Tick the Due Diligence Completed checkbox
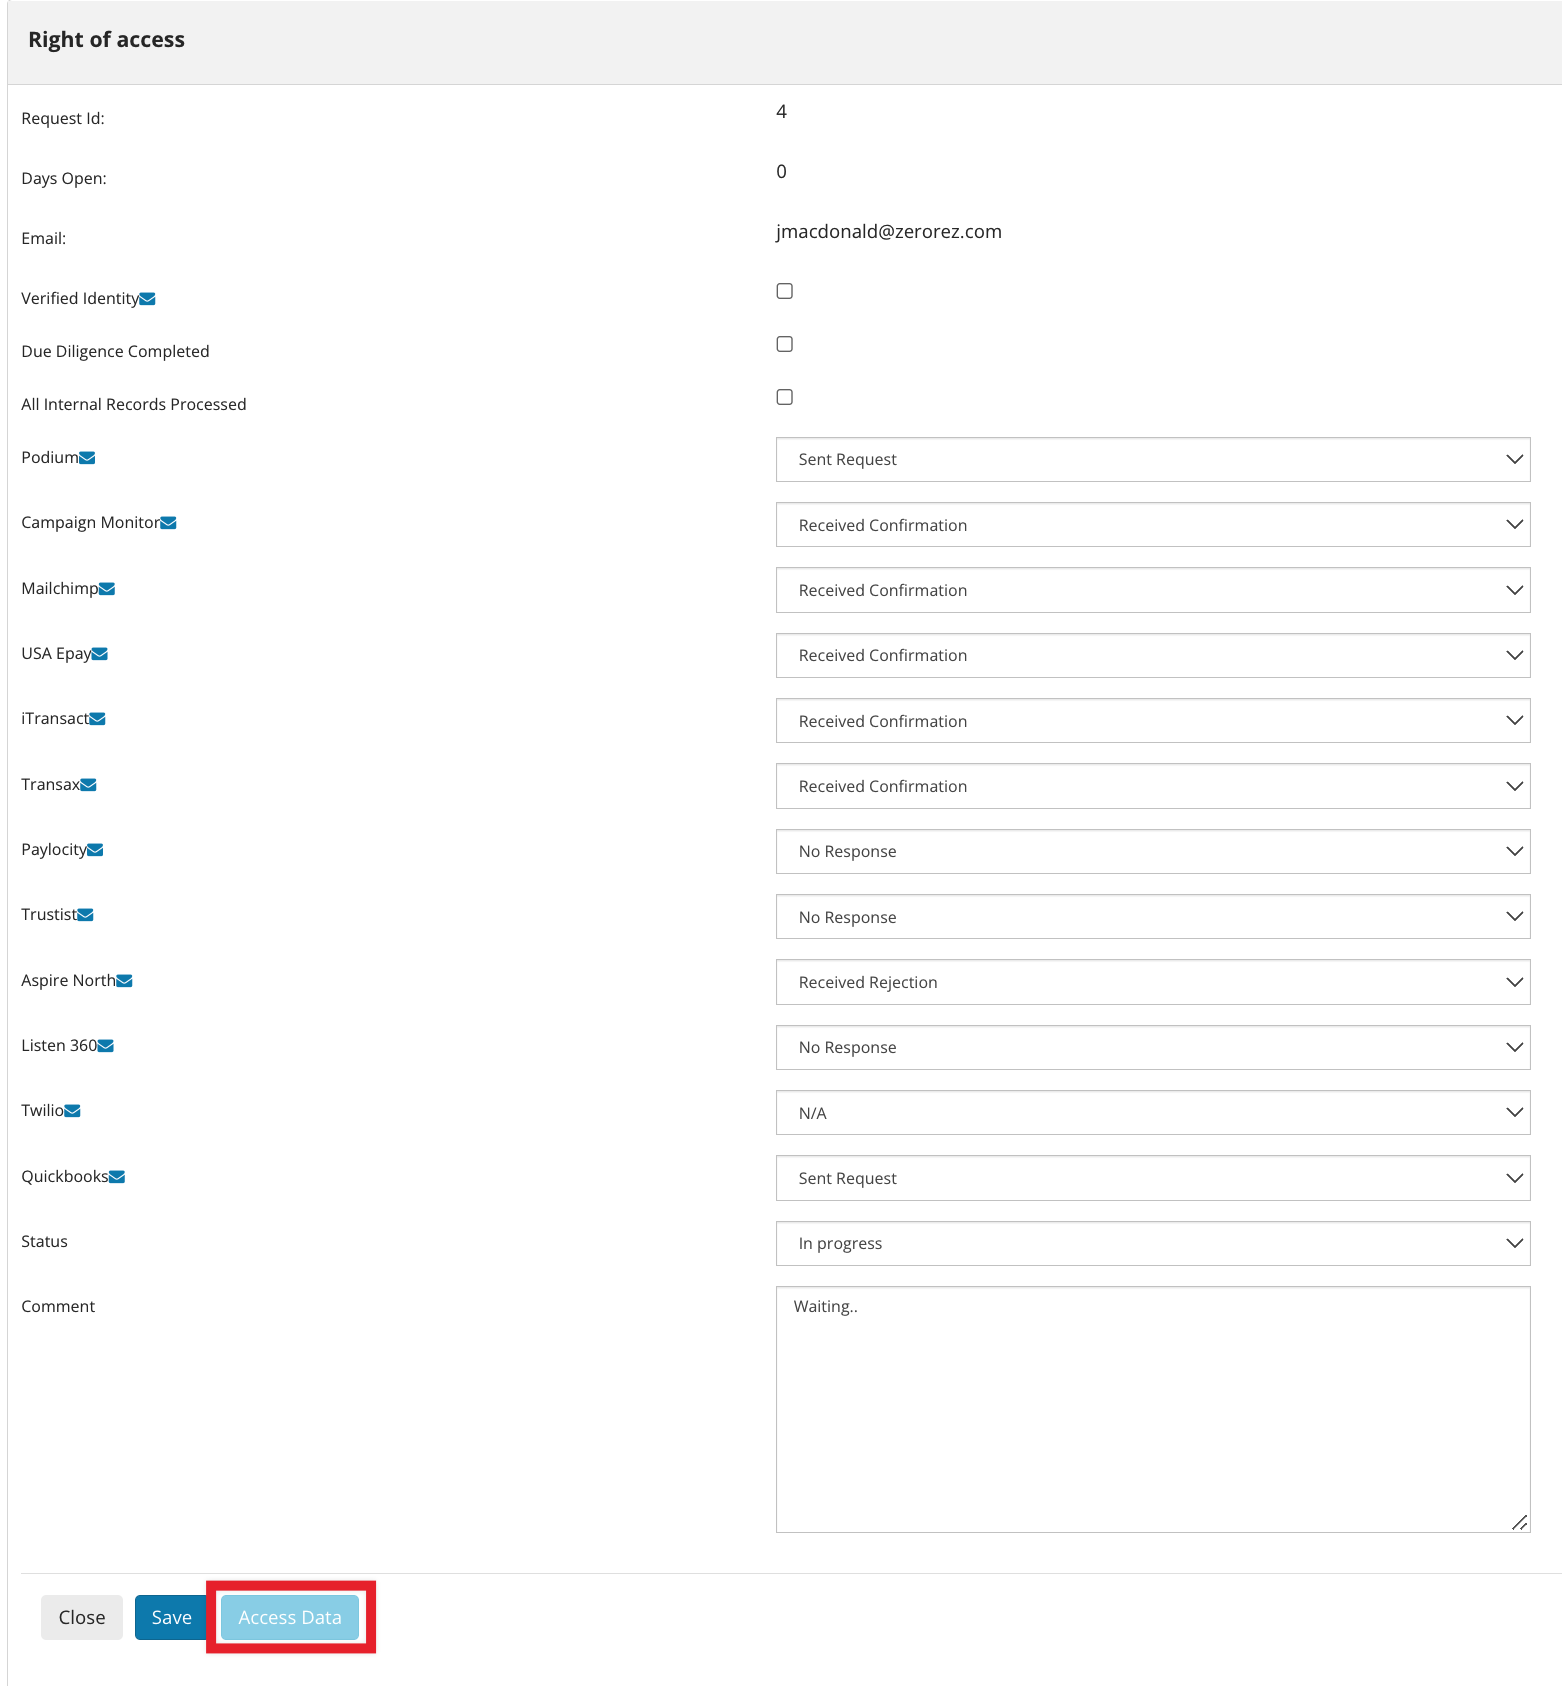1562x1686 pixels. coord(785,344)
